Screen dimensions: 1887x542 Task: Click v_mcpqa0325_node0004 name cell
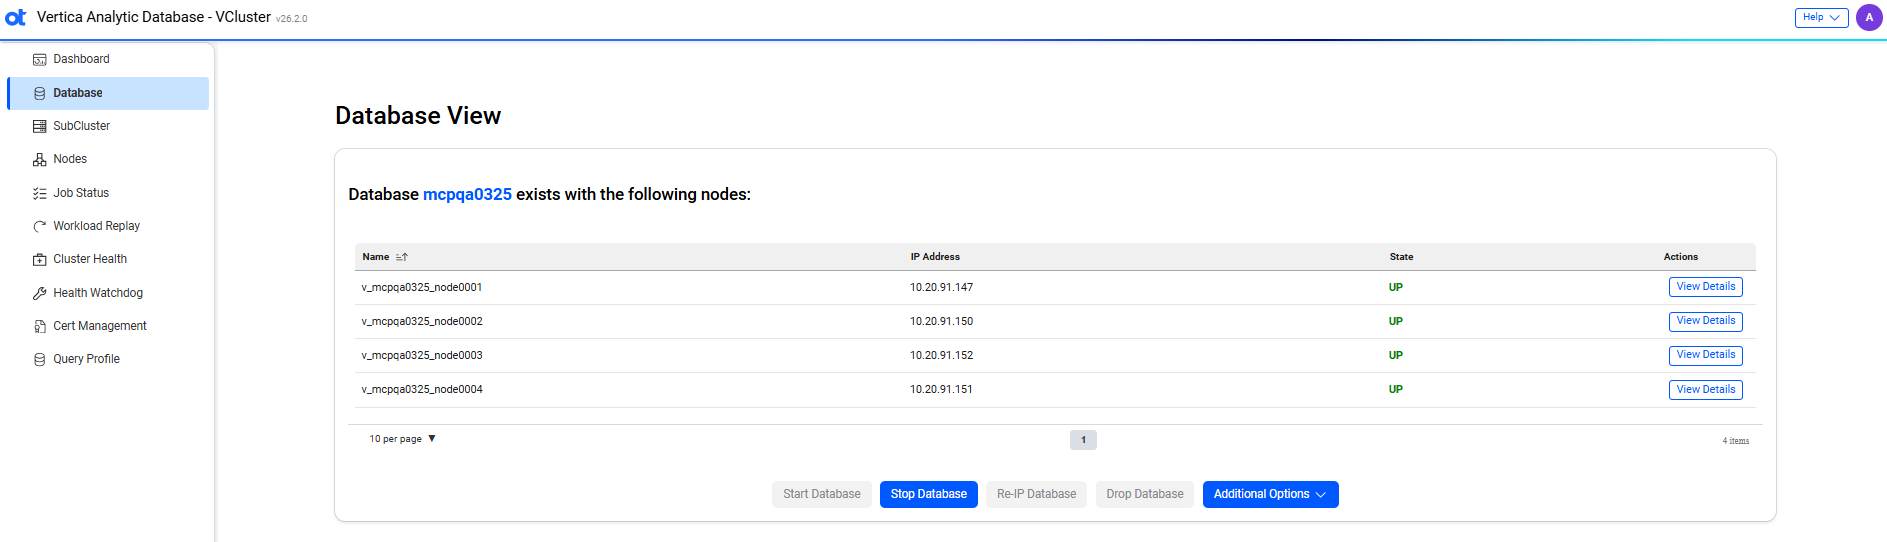pos(422,389)
